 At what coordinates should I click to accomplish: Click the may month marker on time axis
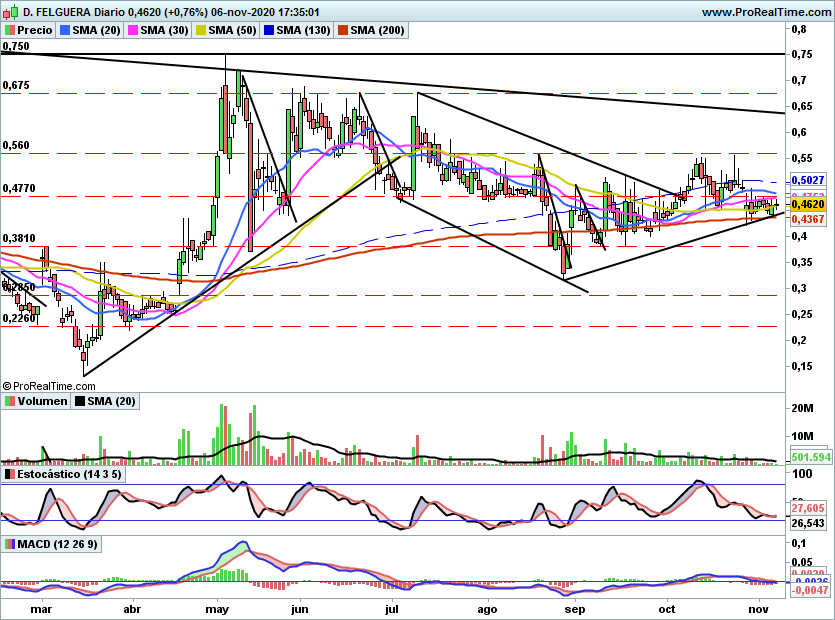pyautogui.click(x=217, y=609)
